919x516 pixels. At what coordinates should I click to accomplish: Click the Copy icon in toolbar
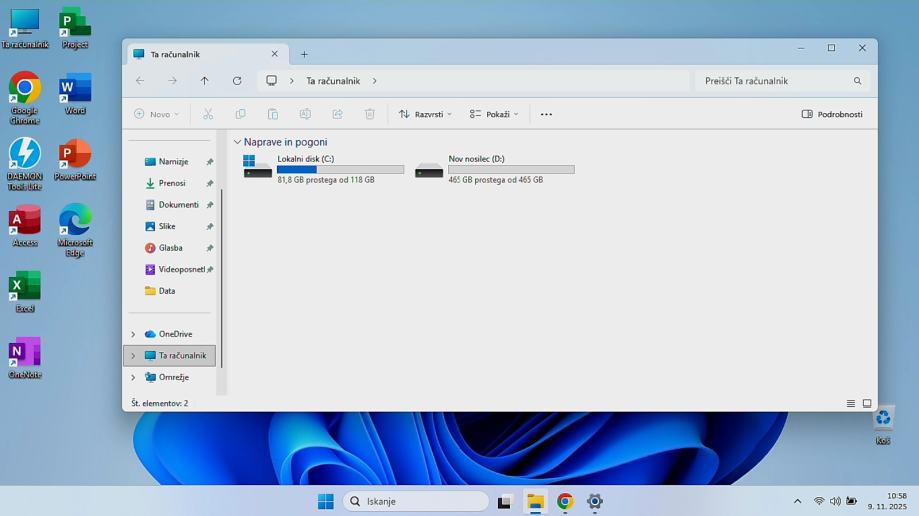click(240, 114)
